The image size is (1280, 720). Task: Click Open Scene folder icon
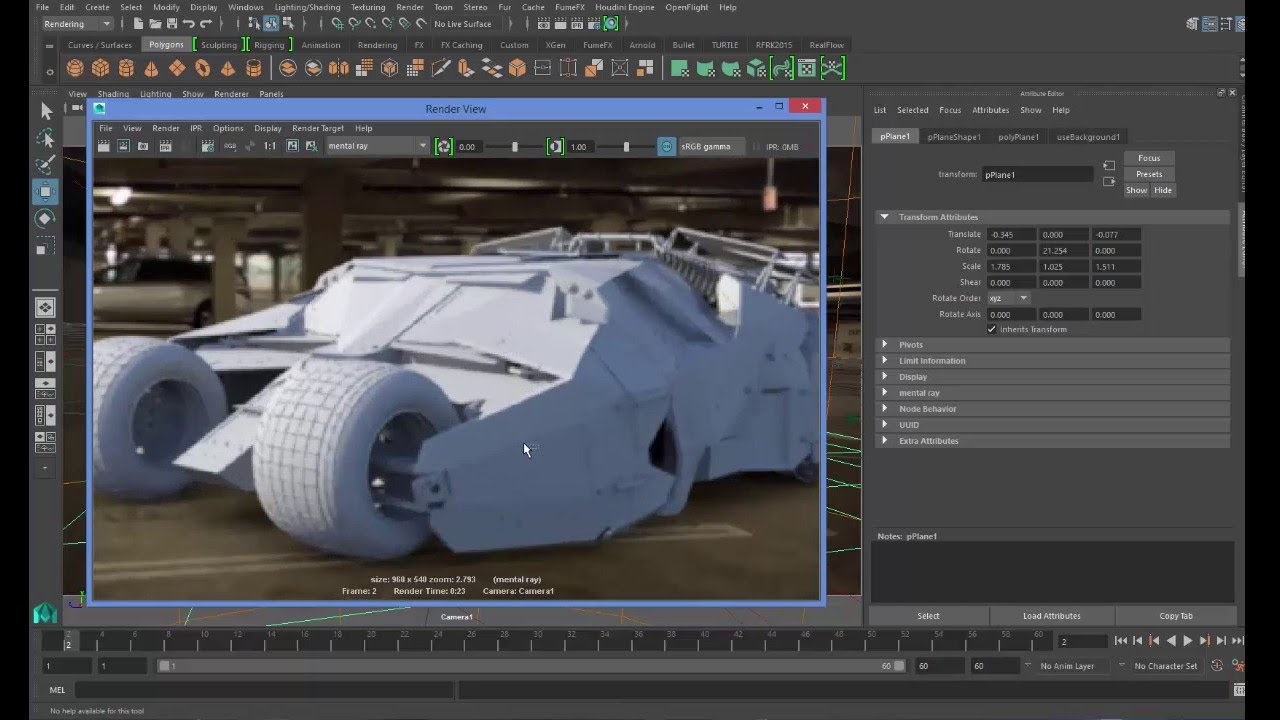[156, 23]
